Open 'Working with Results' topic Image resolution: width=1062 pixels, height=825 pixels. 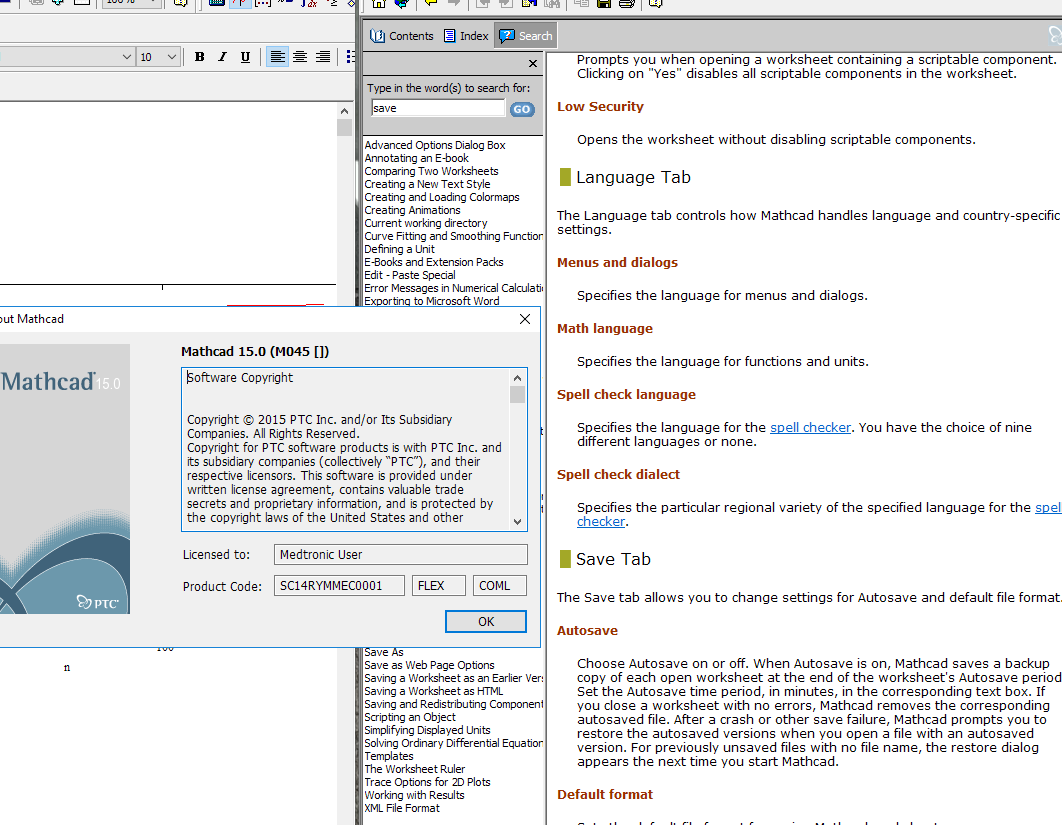coord(415,795)
